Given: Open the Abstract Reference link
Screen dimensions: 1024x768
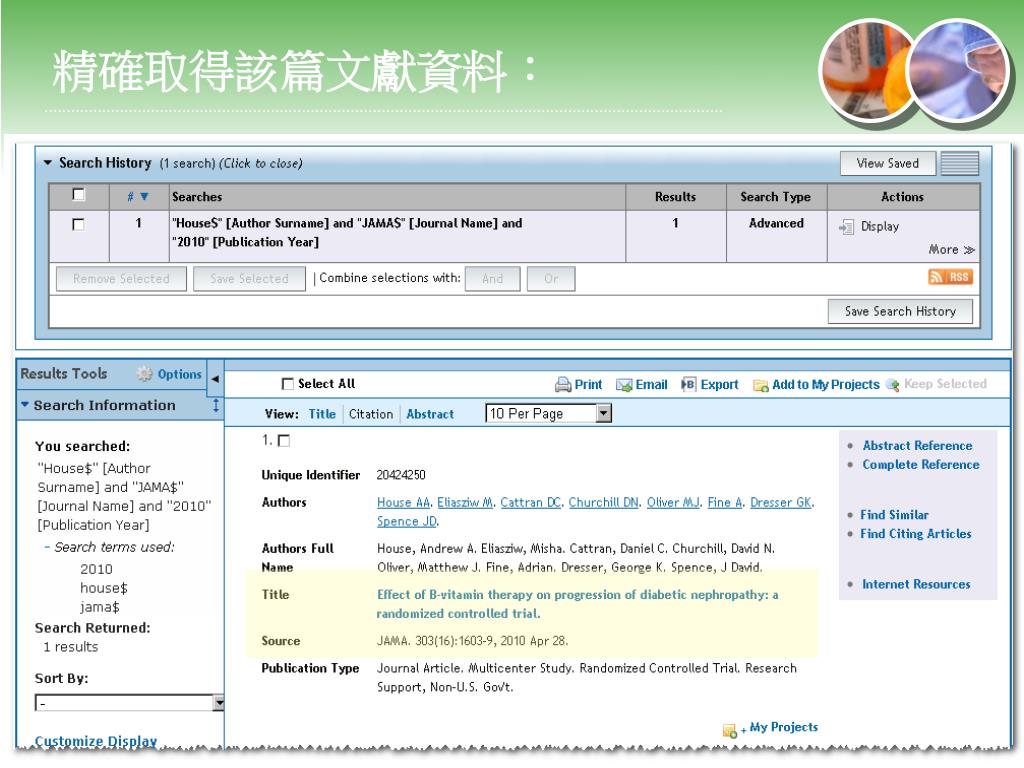Looking at the screenshot, I should pos(917,445).
